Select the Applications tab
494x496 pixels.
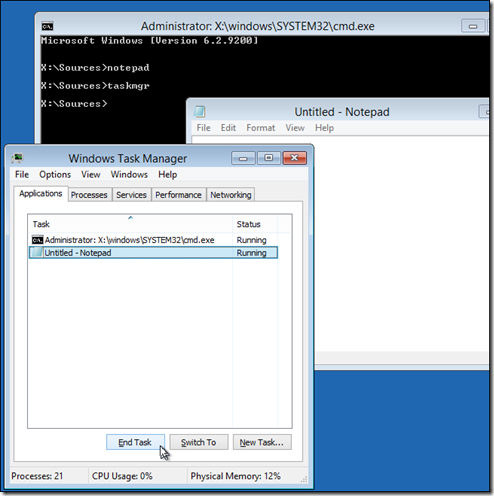tap(41, 194)
